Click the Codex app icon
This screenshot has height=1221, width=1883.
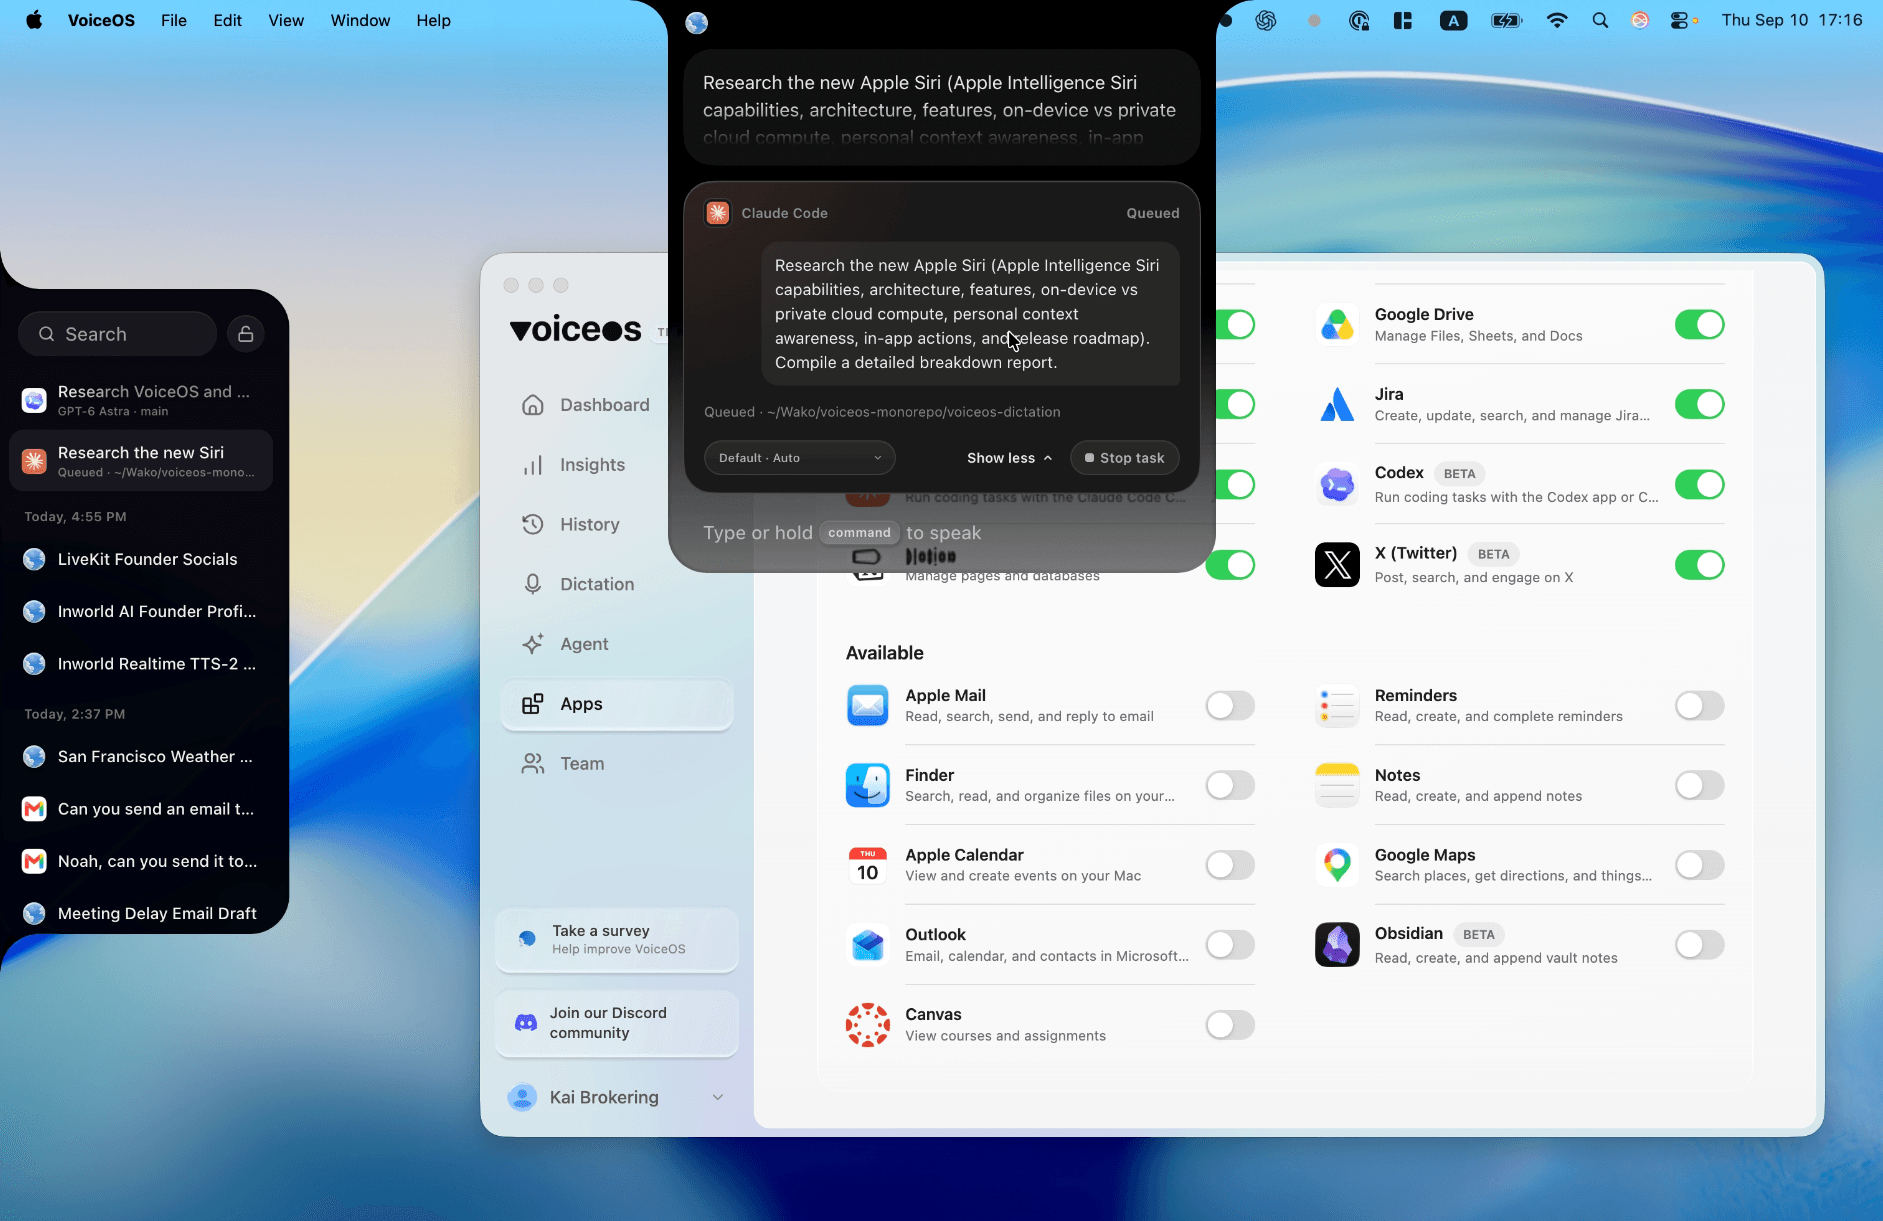tap(1337, 485)
